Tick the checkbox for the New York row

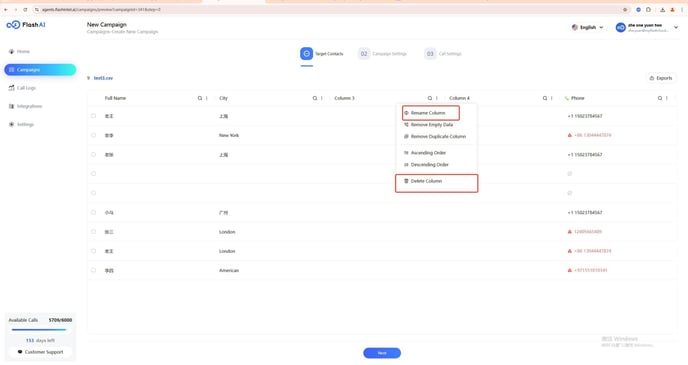(93, 135)
